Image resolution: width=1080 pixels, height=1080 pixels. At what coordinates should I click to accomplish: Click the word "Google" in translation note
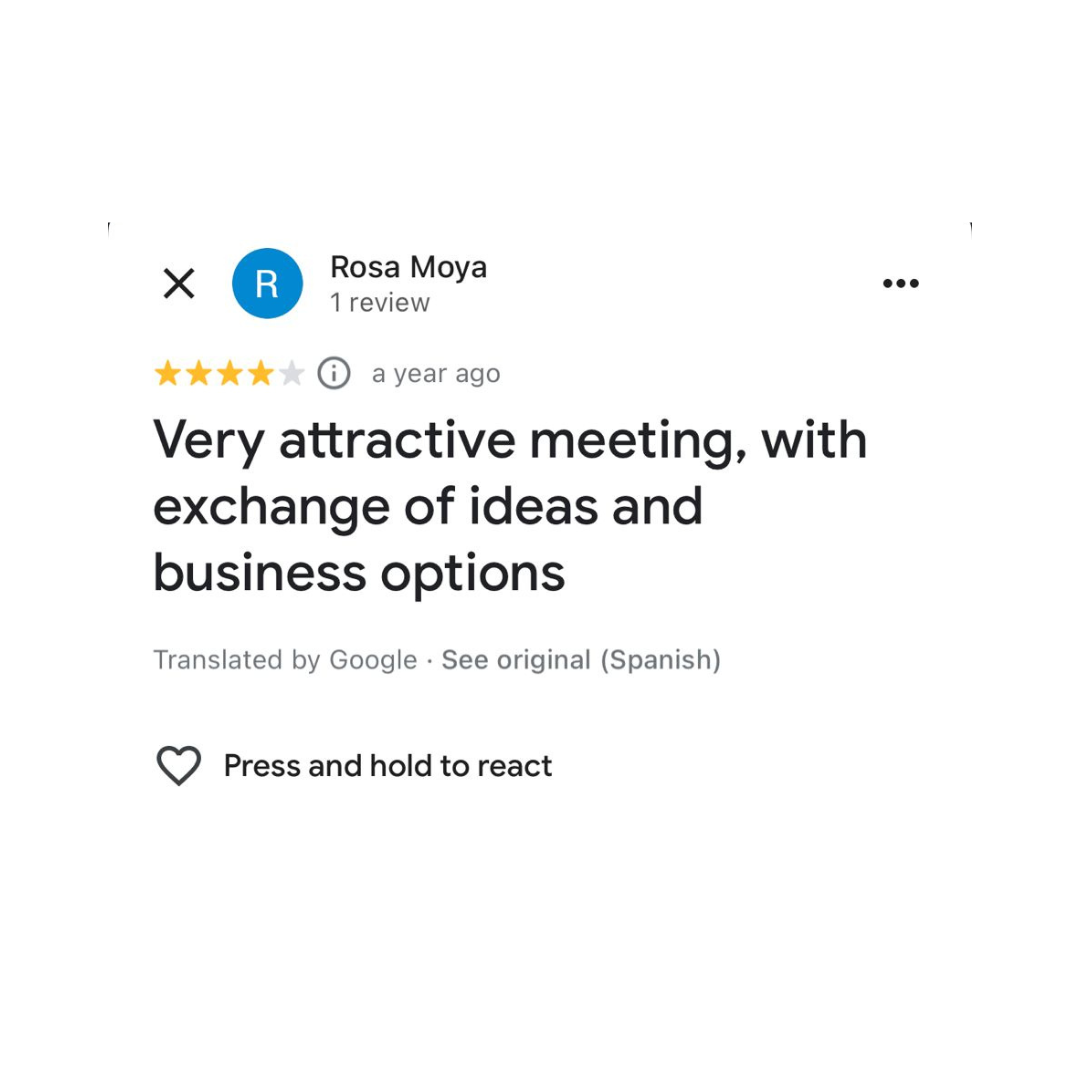coord(373,660)
